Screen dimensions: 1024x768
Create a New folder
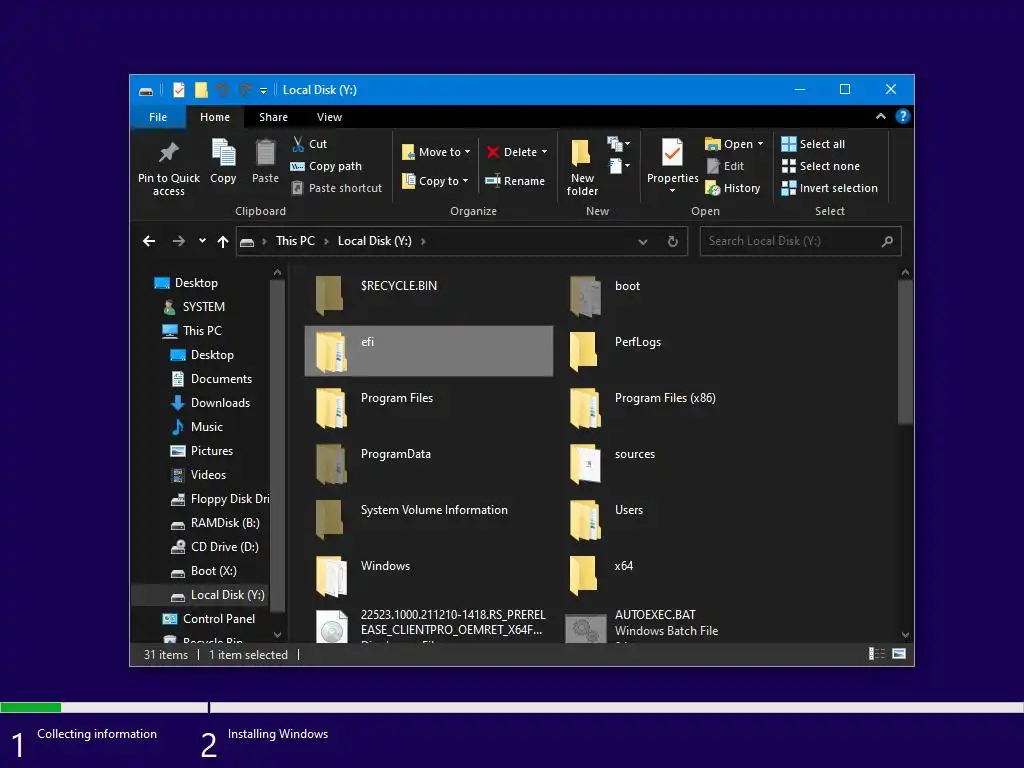[582, 167]
